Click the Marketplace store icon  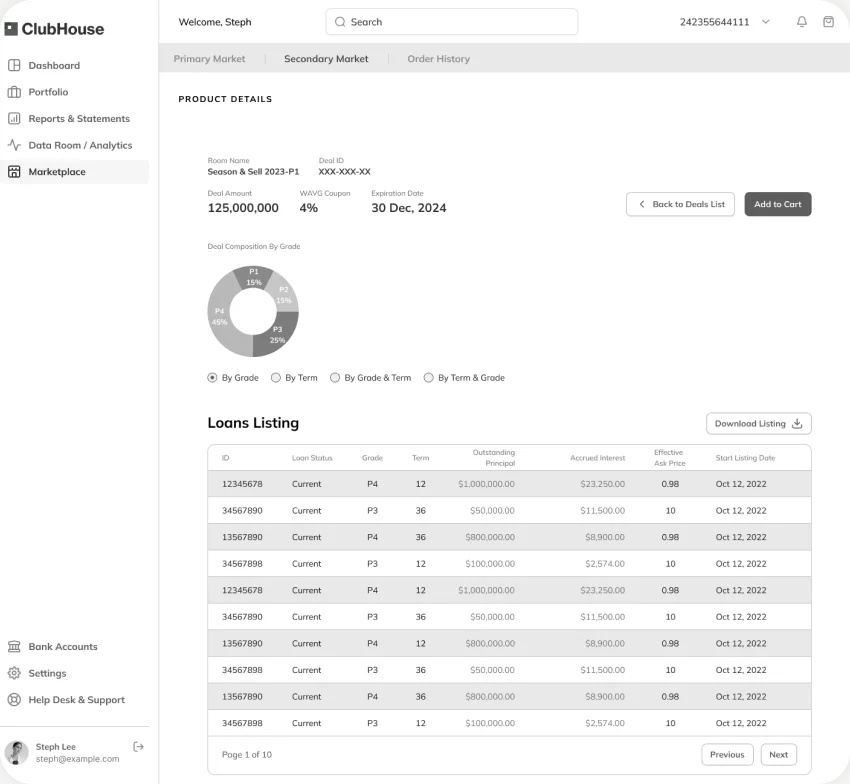point(14,172)
